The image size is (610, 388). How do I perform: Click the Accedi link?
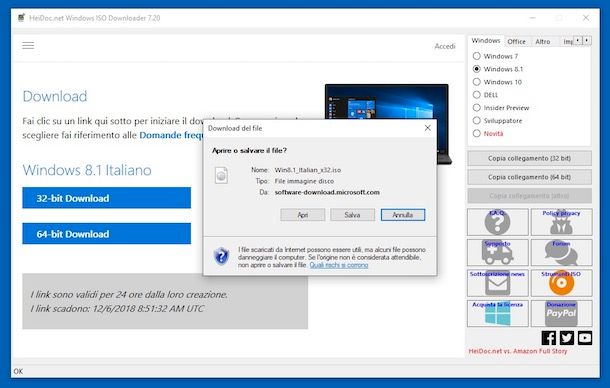pyautogui.click(x=445, y=46)
